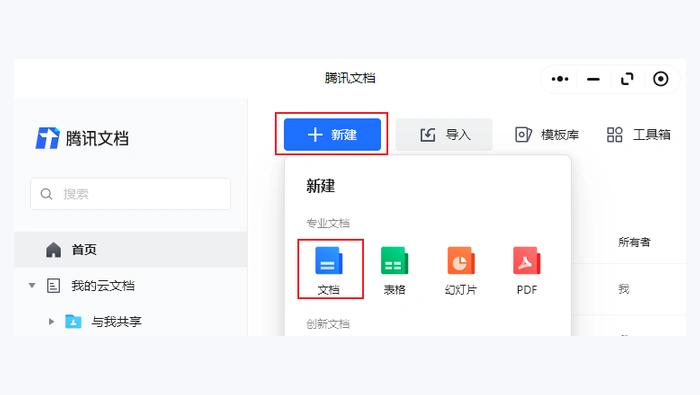Click the 我的云文档 document icon
This screenshot has width=700, height=395.
(54, 286)
